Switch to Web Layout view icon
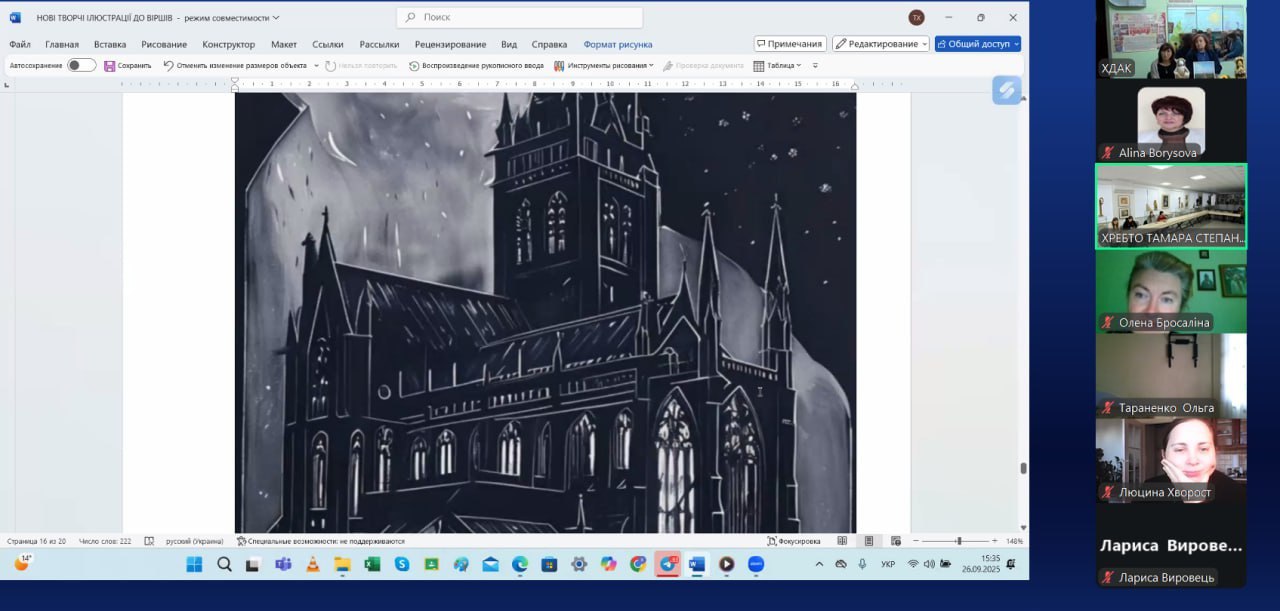Screen dimensions: 1280x611 point(895,541)
